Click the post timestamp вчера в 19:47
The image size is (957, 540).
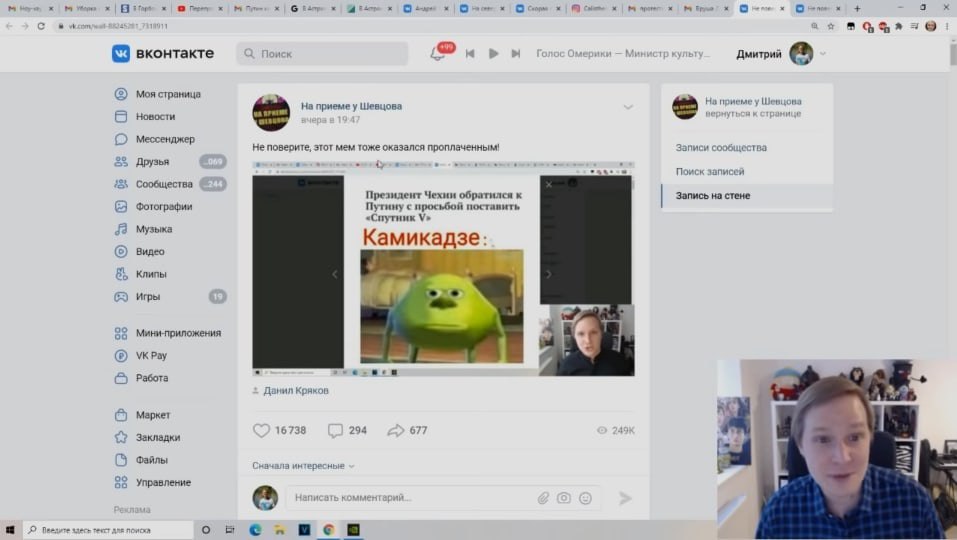click(330, 120)
